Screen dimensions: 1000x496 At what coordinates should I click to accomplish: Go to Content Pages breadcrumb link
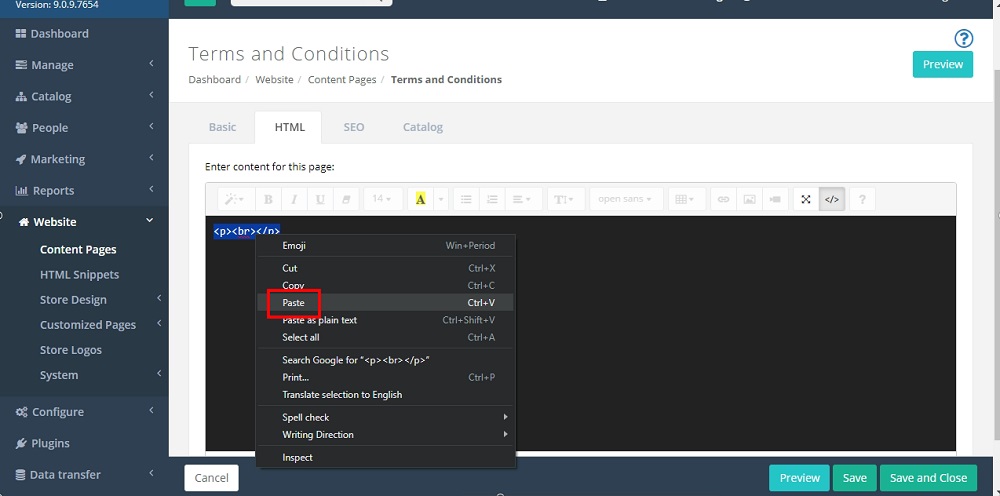(x=342, y=80)
